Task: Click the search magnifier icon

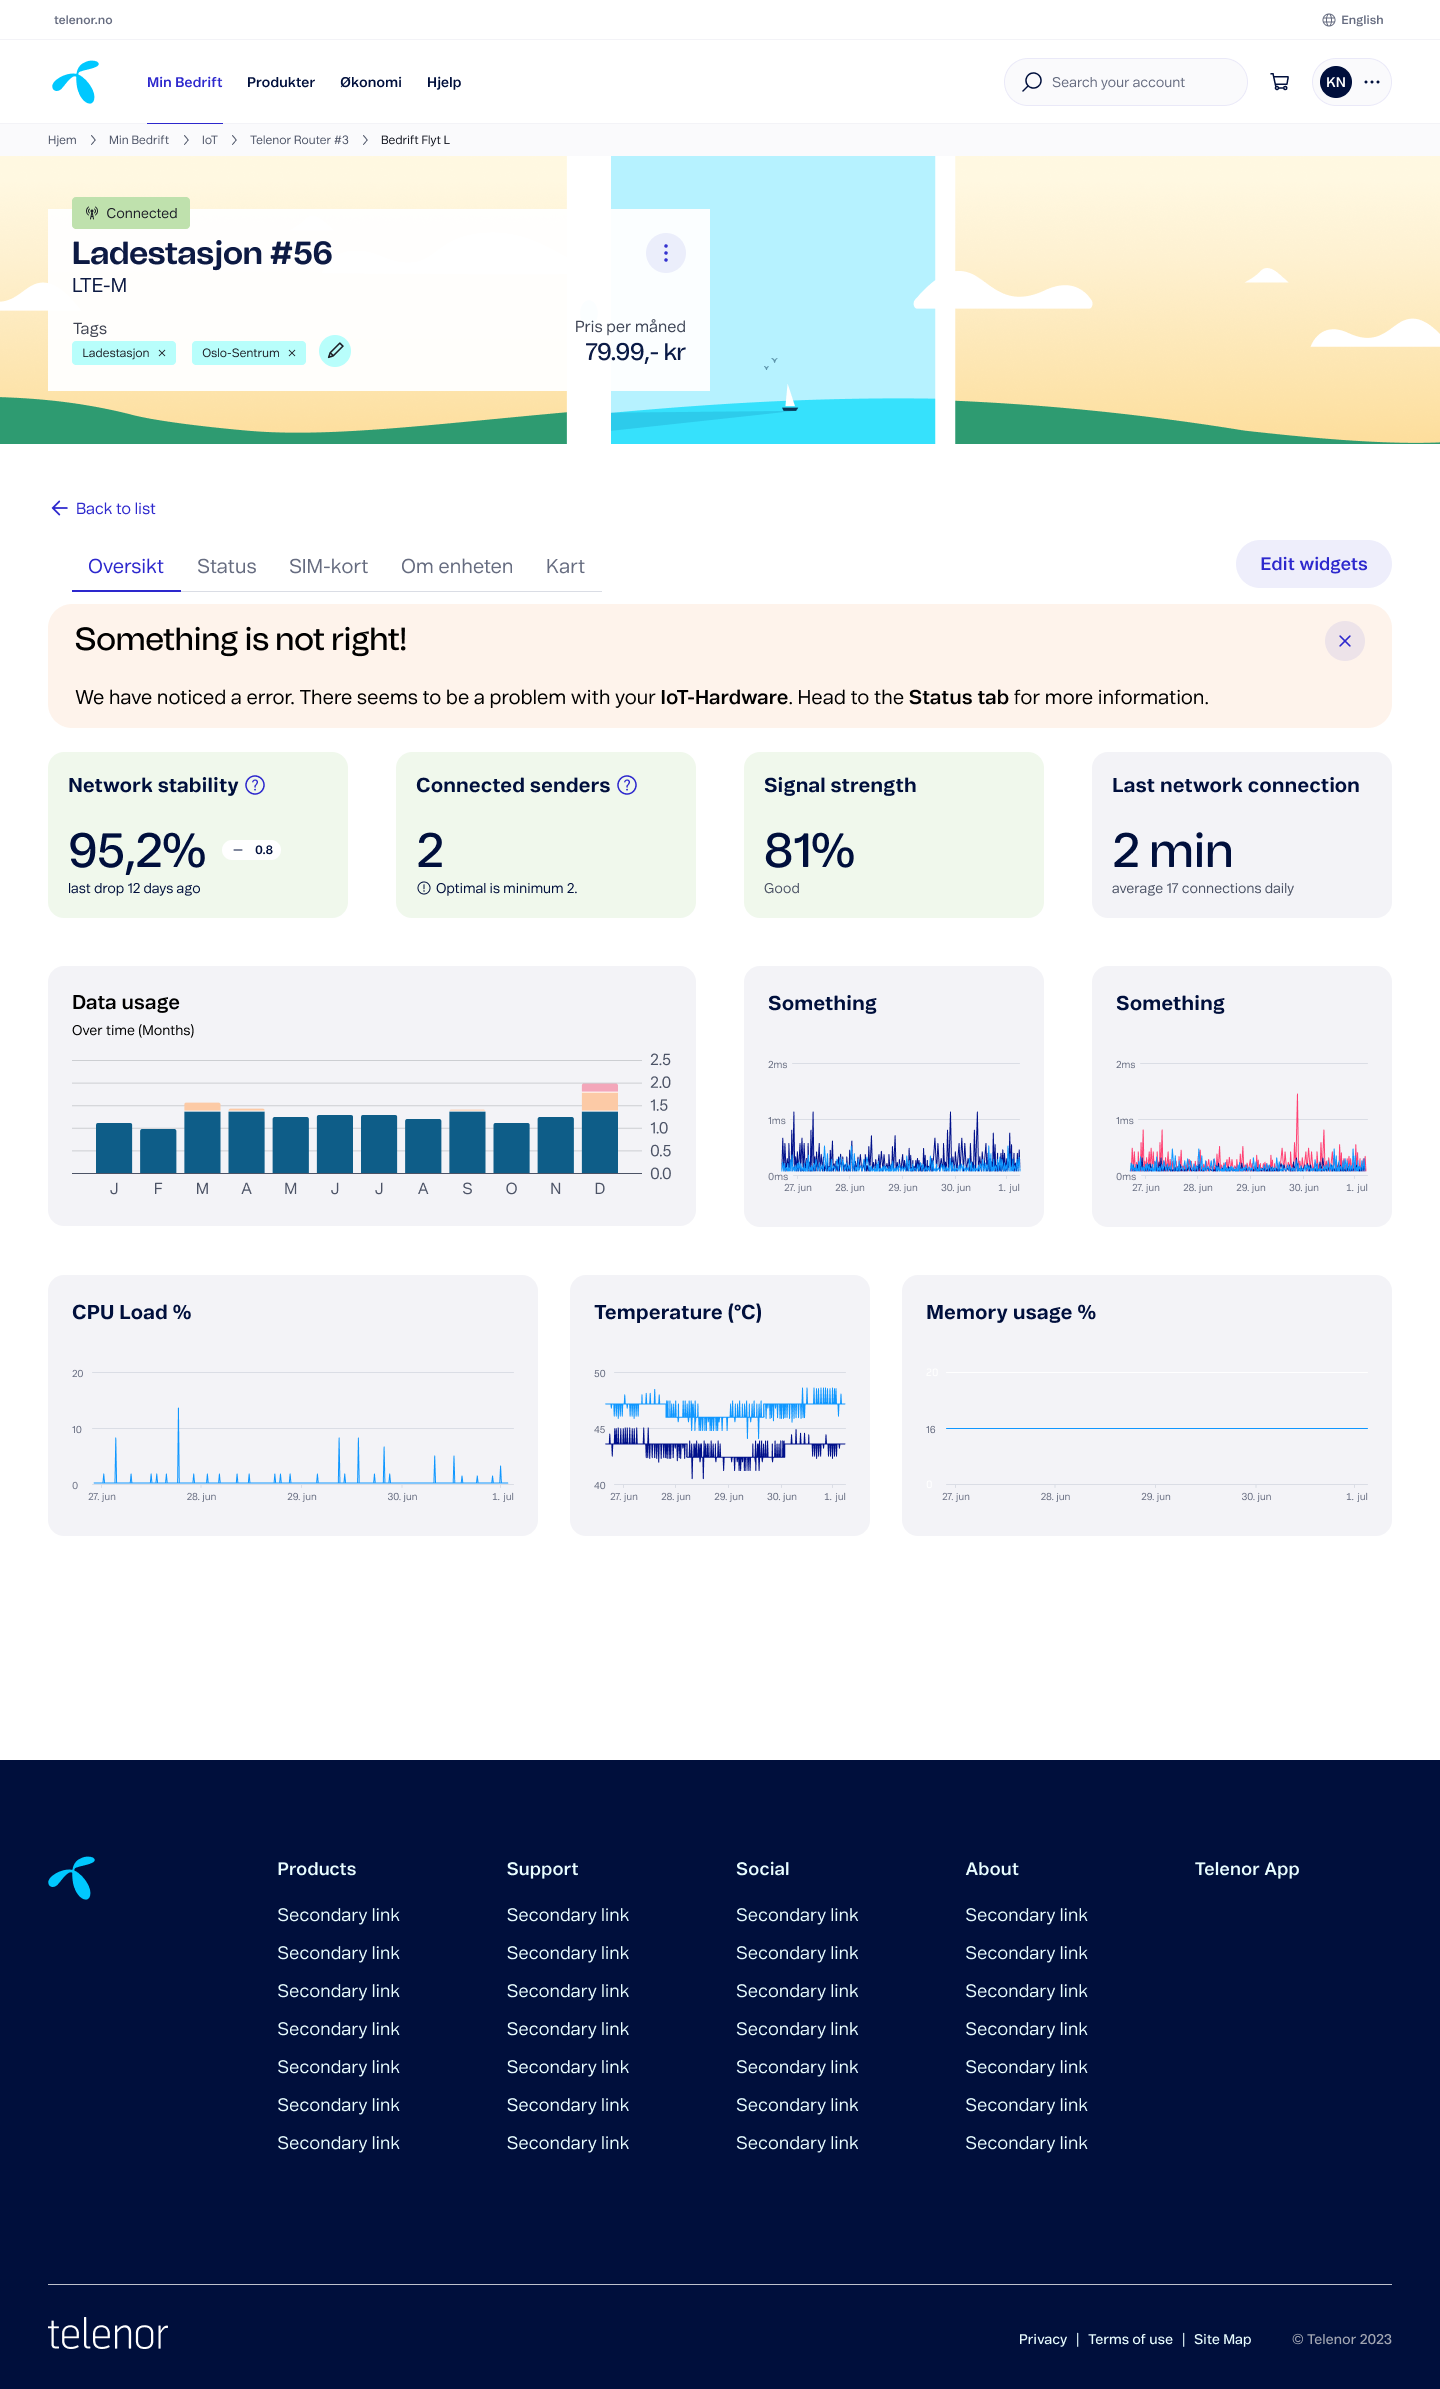Action: (x=1032, y=82)
